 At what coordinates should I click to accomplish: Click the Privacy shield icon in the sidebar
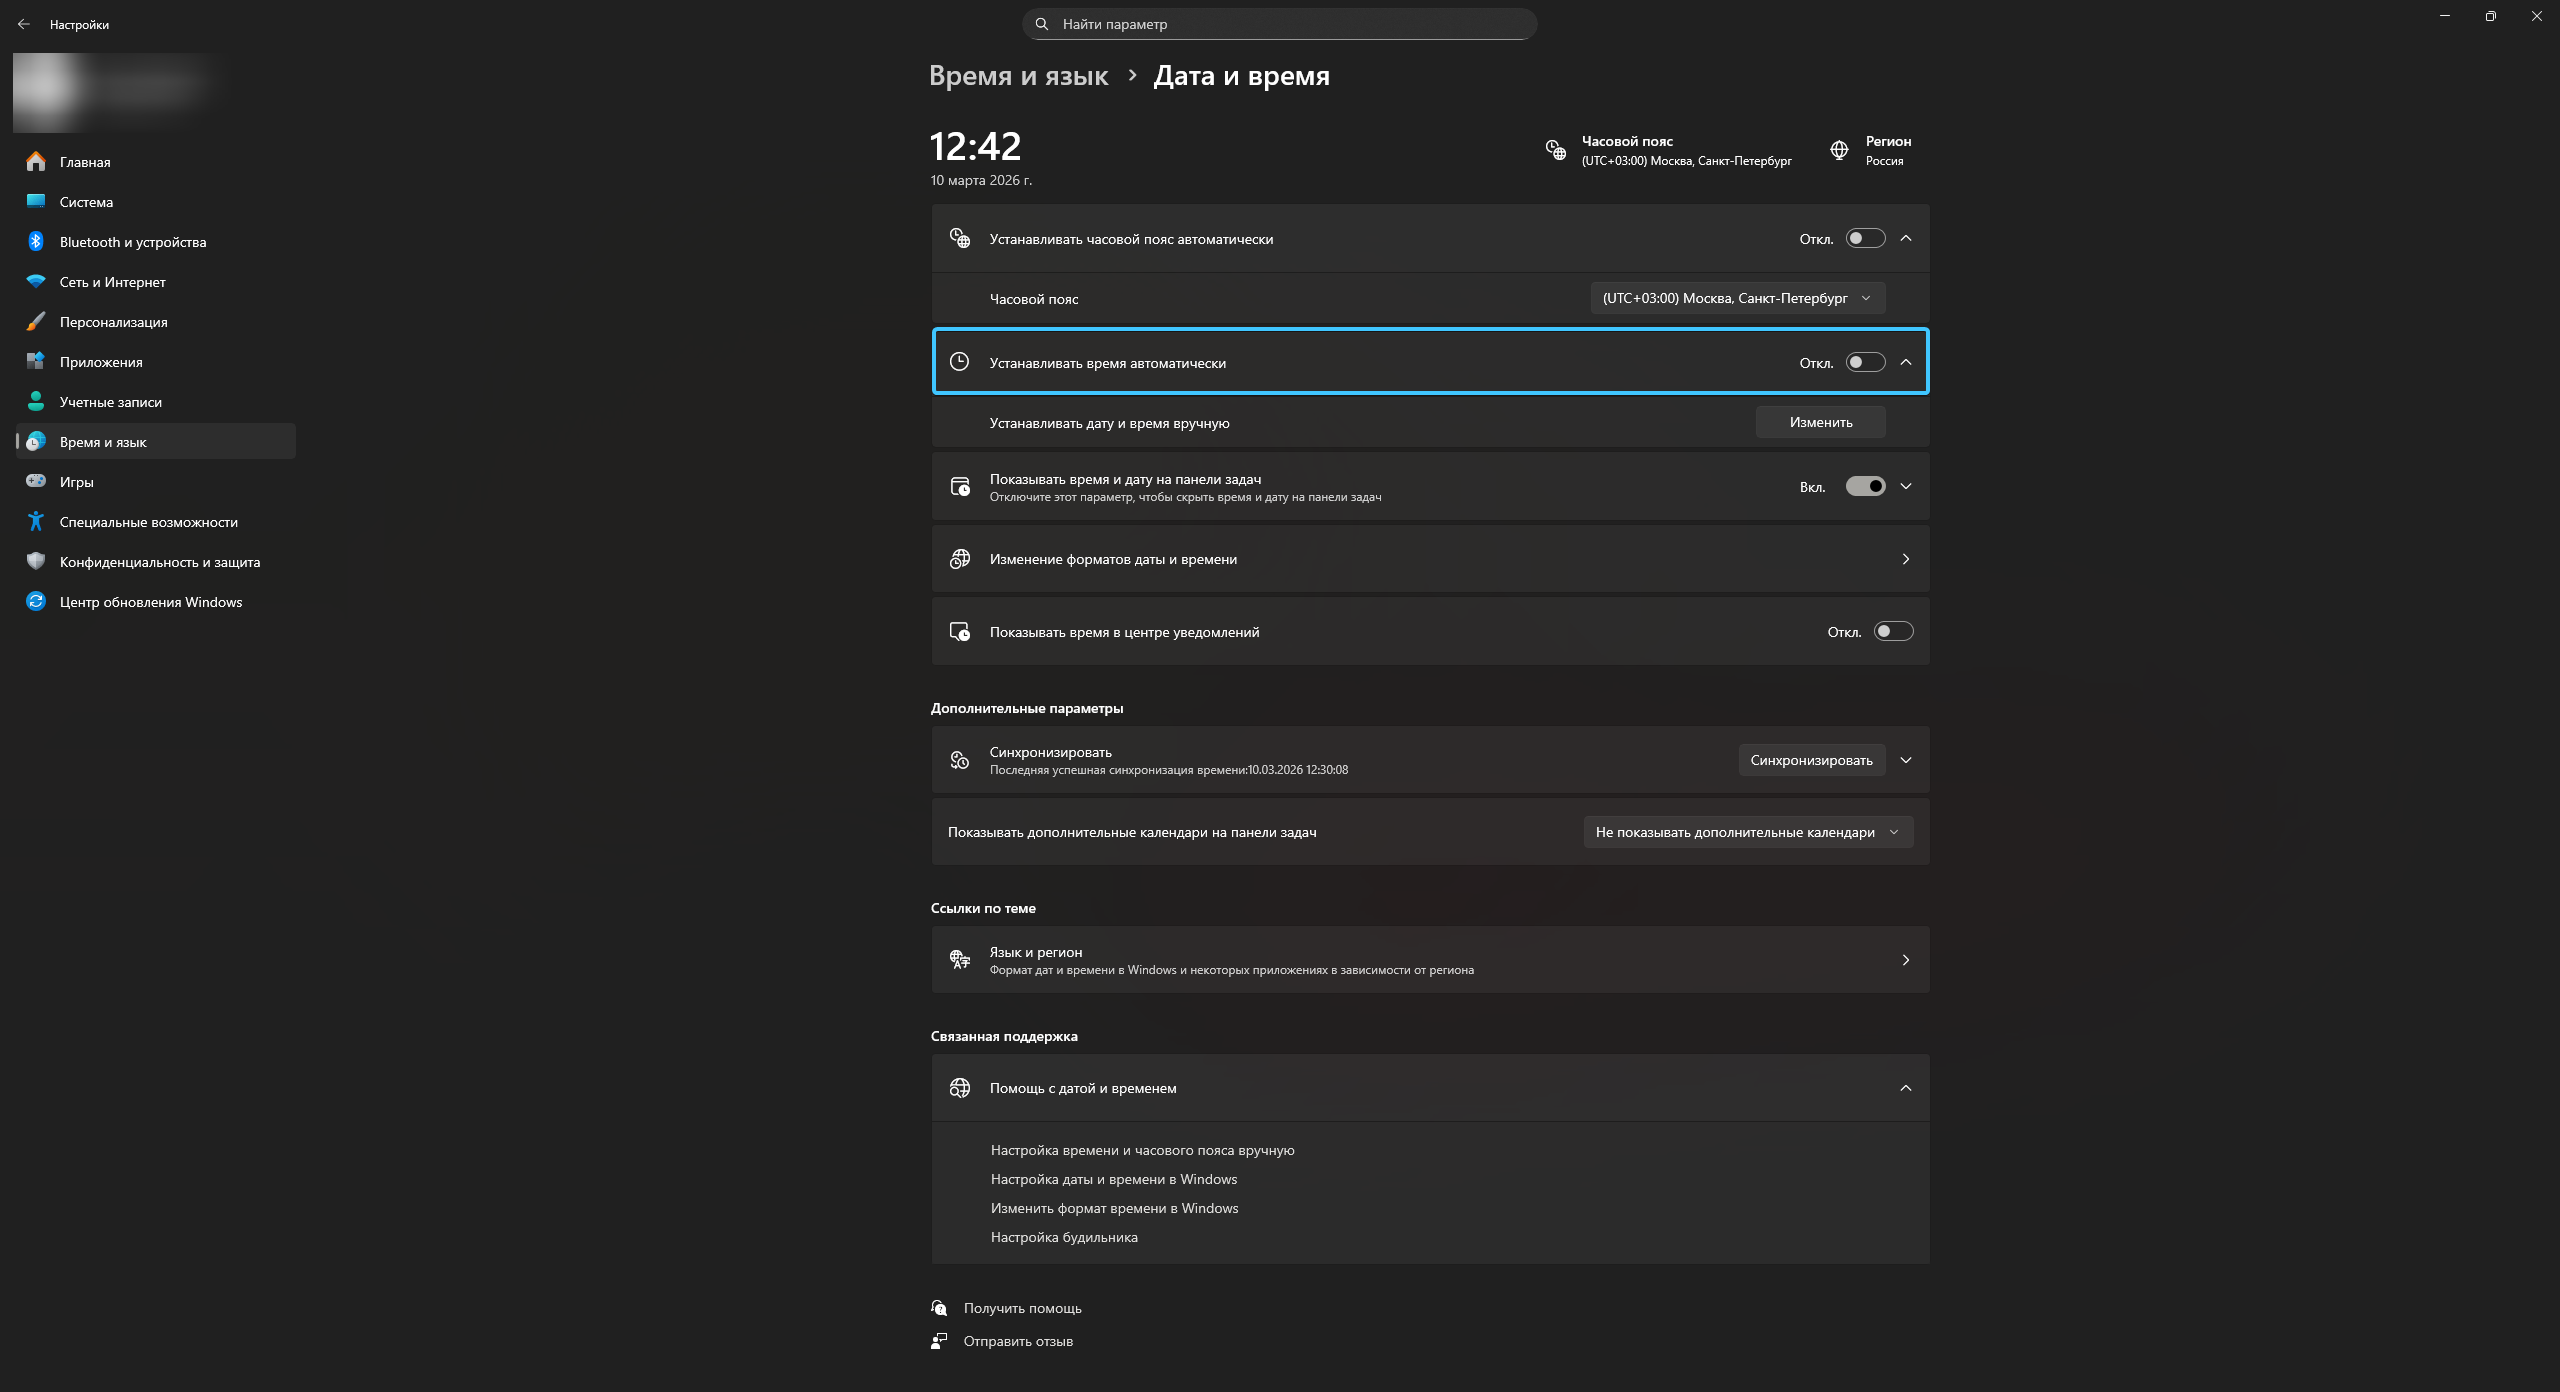click(x=36, y=561)
